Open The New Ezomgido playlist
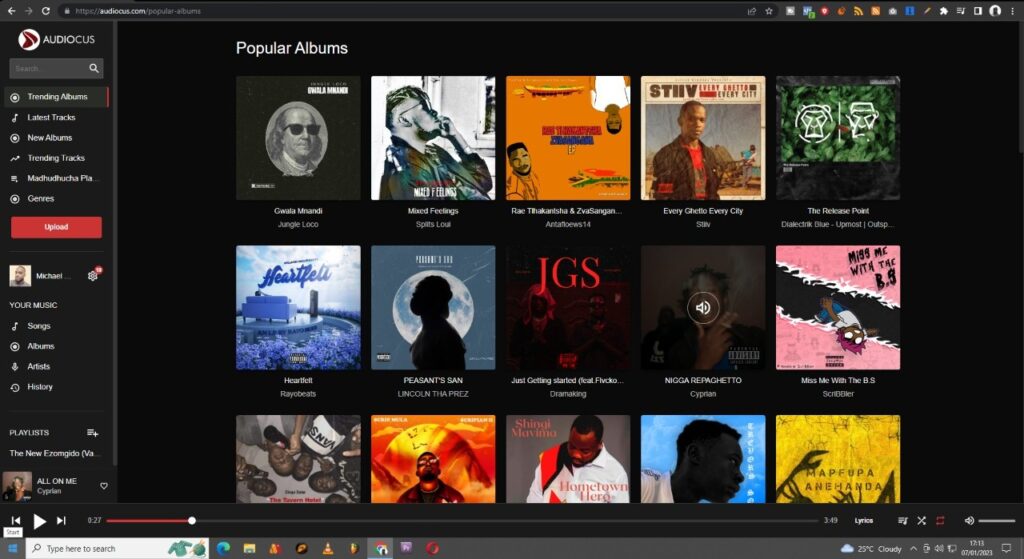1024x559 pixels. [x=52, y=453]
